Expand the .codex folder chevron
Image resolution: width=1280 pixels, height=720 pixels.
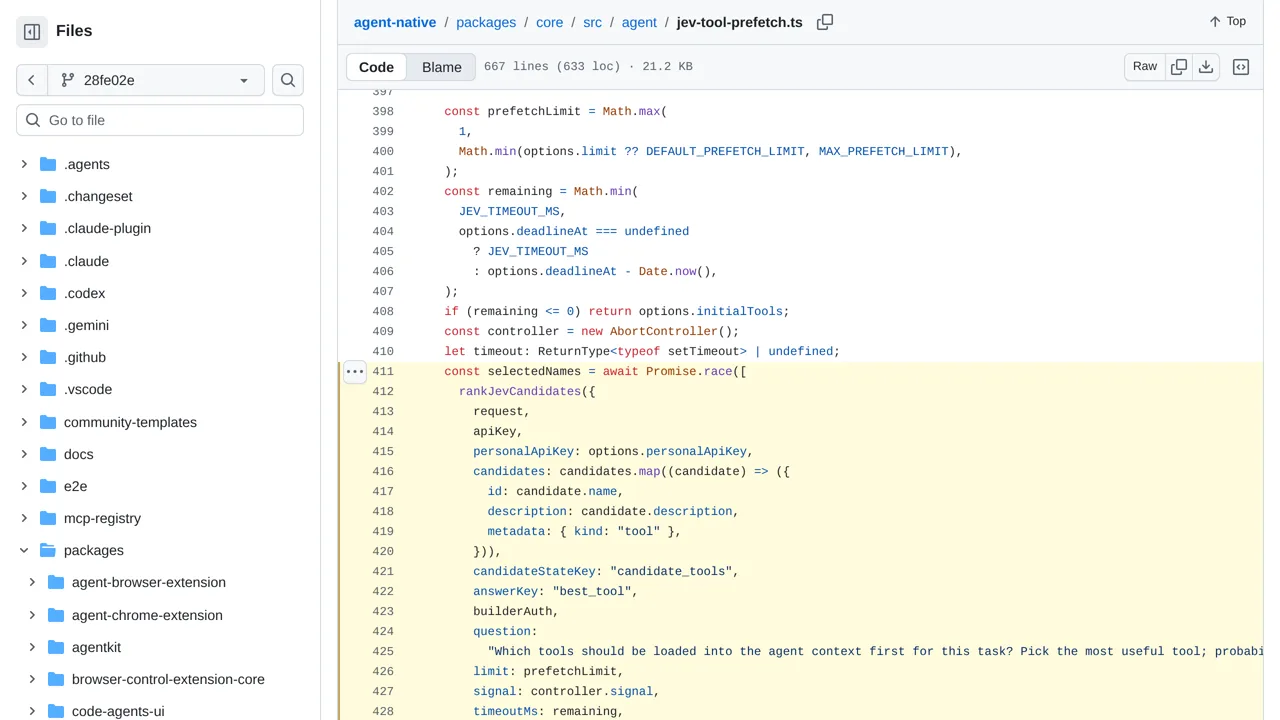[x=24, y=293]
